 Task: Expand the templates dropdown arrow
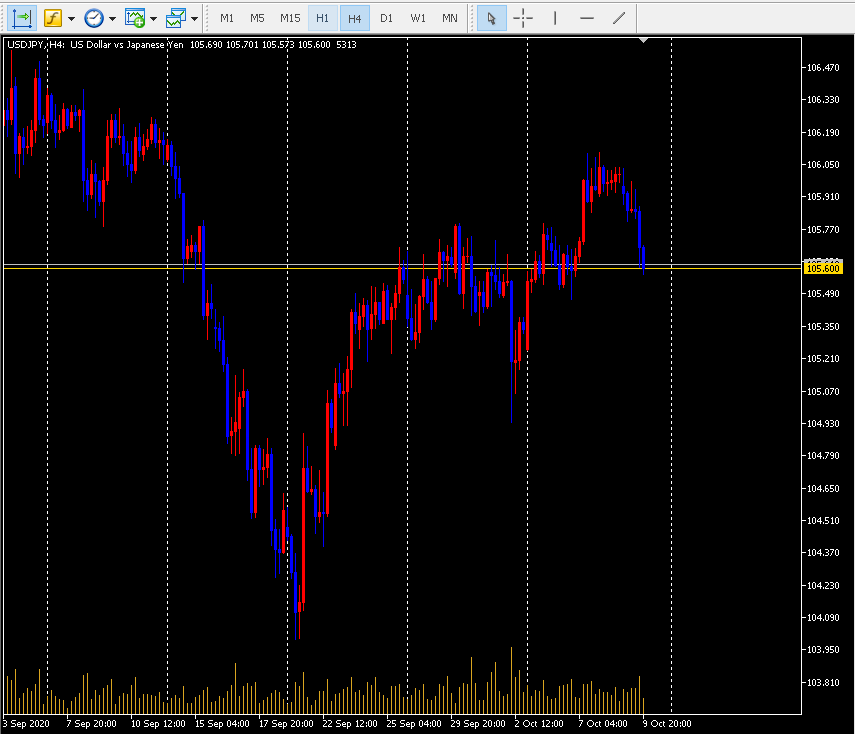pyautogui.click(x=153, y=18)
